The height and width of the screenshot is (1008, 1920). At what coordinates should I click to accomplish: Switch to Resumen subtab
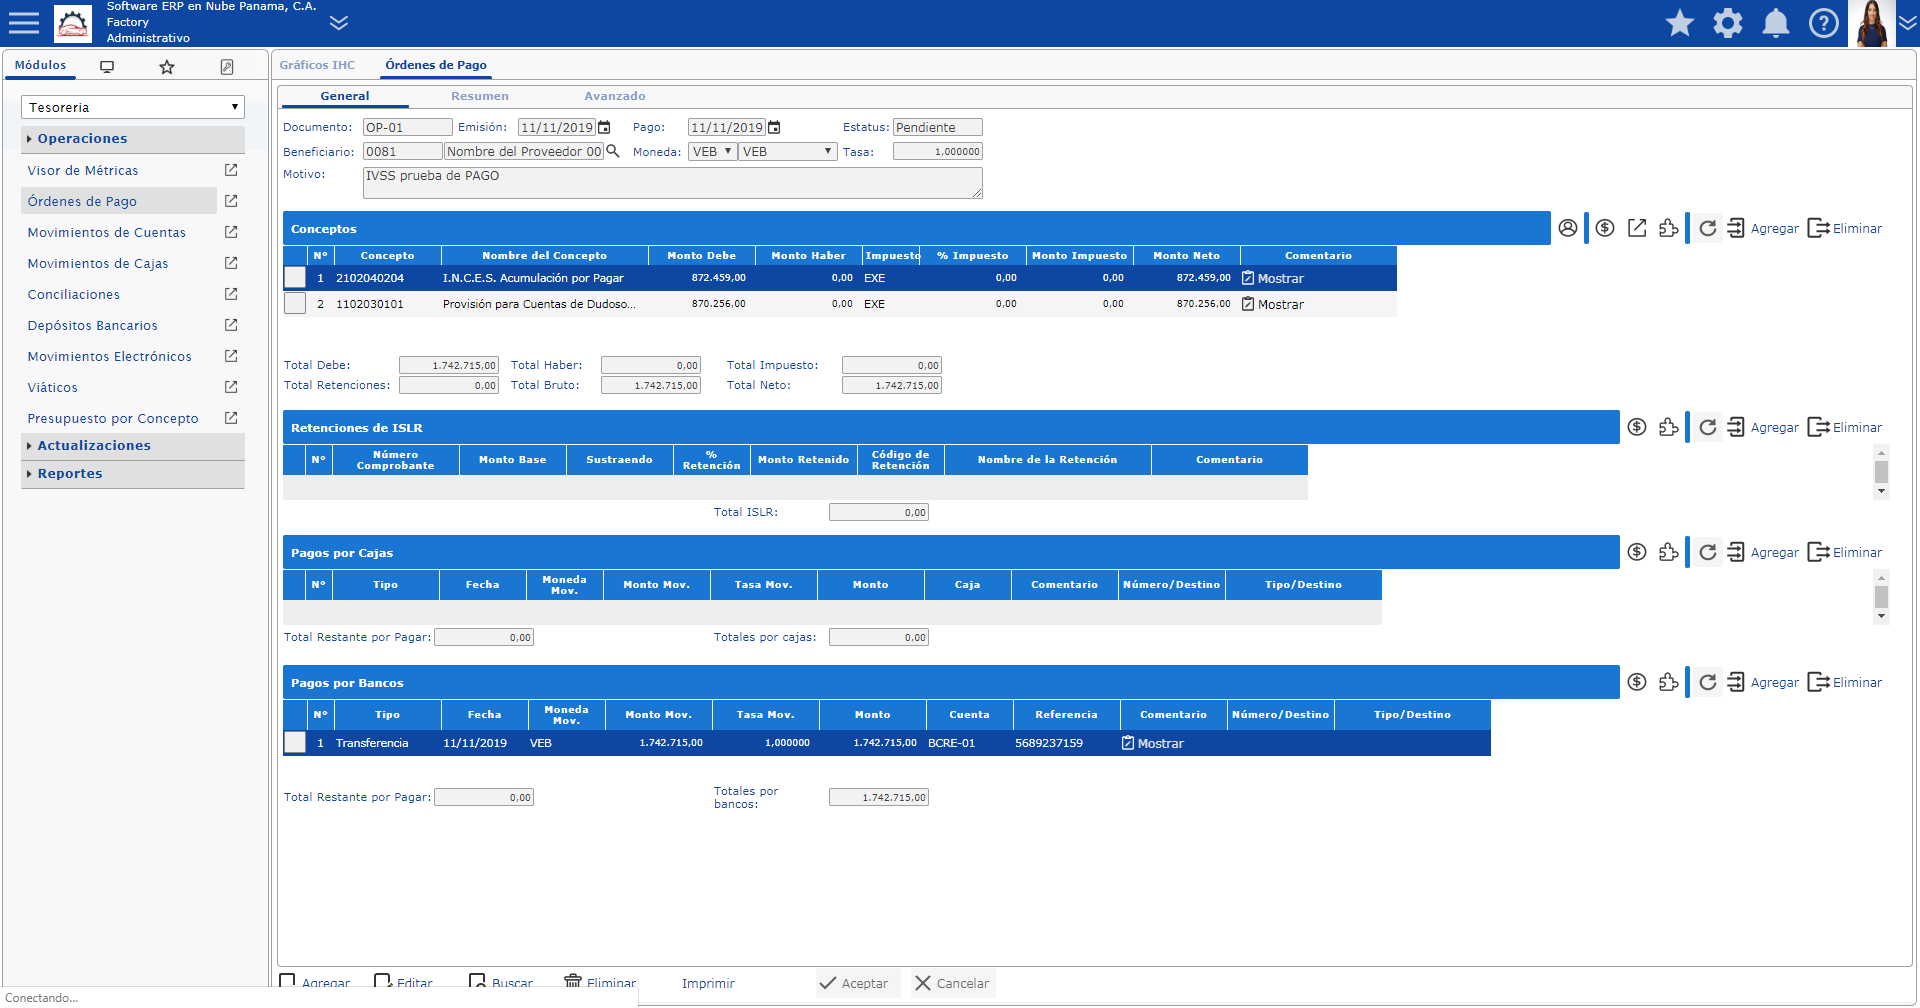coord(480,96)
